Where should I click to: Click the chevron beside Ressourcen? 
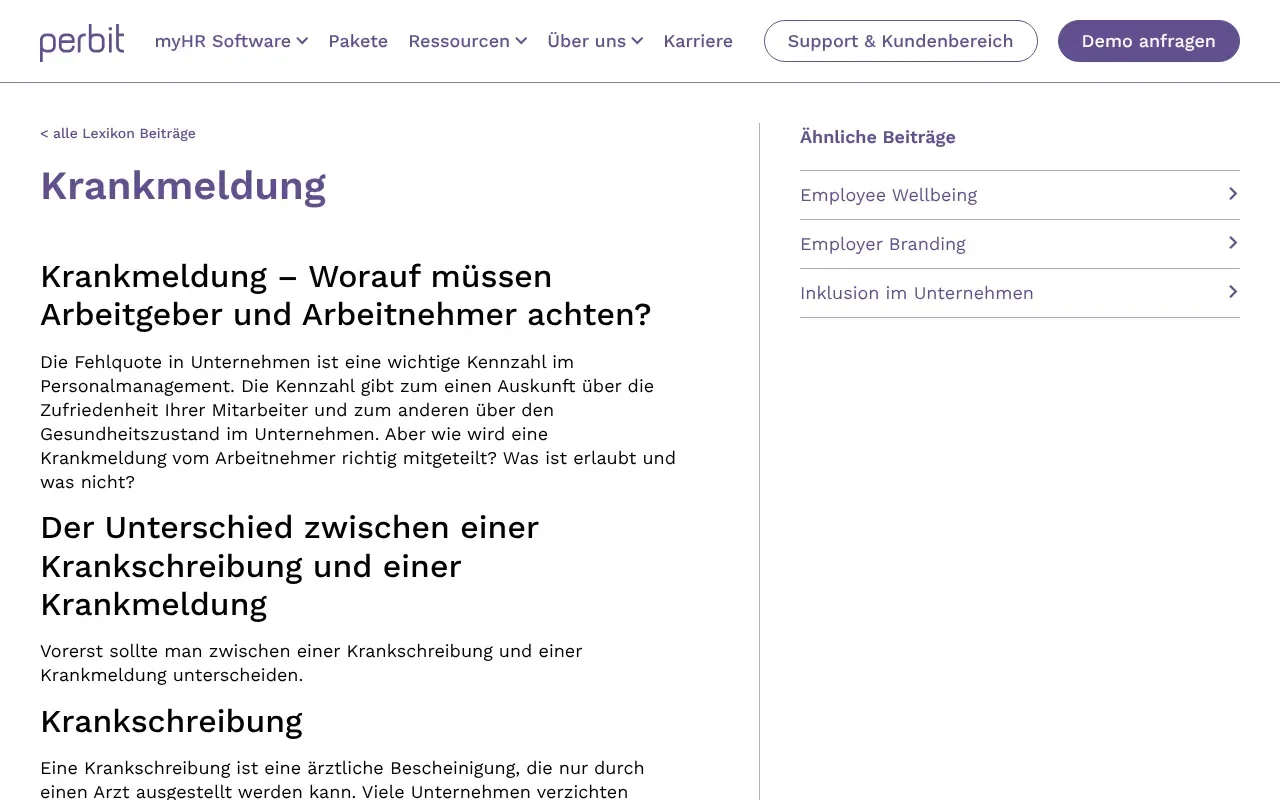pos(521,41)
